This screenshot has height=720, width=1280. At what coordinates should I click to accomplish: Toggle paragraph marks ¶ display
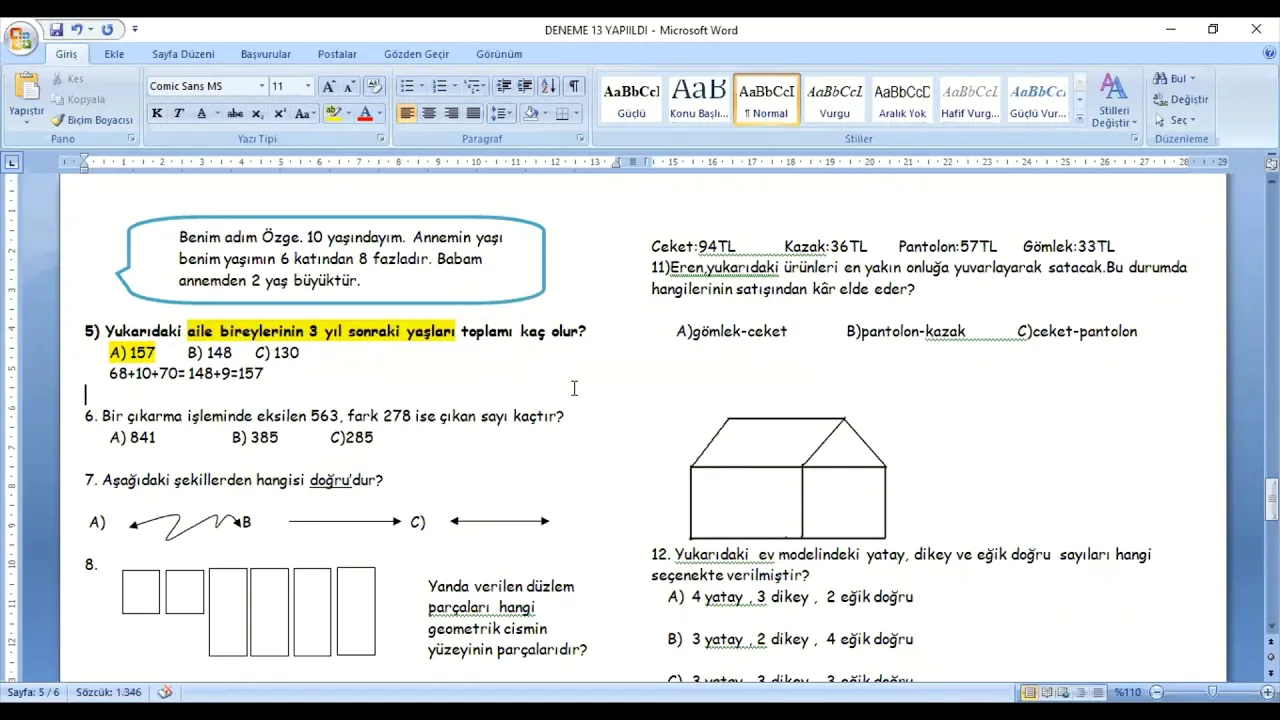point(574,86)
